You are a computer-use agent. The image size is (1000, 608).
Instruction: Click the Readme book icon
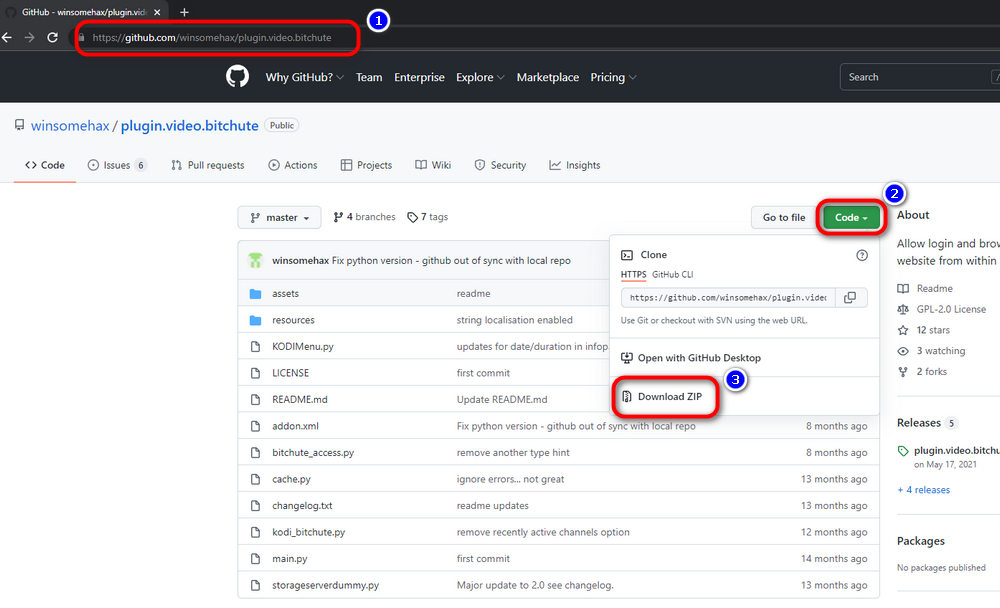(903, 288)
